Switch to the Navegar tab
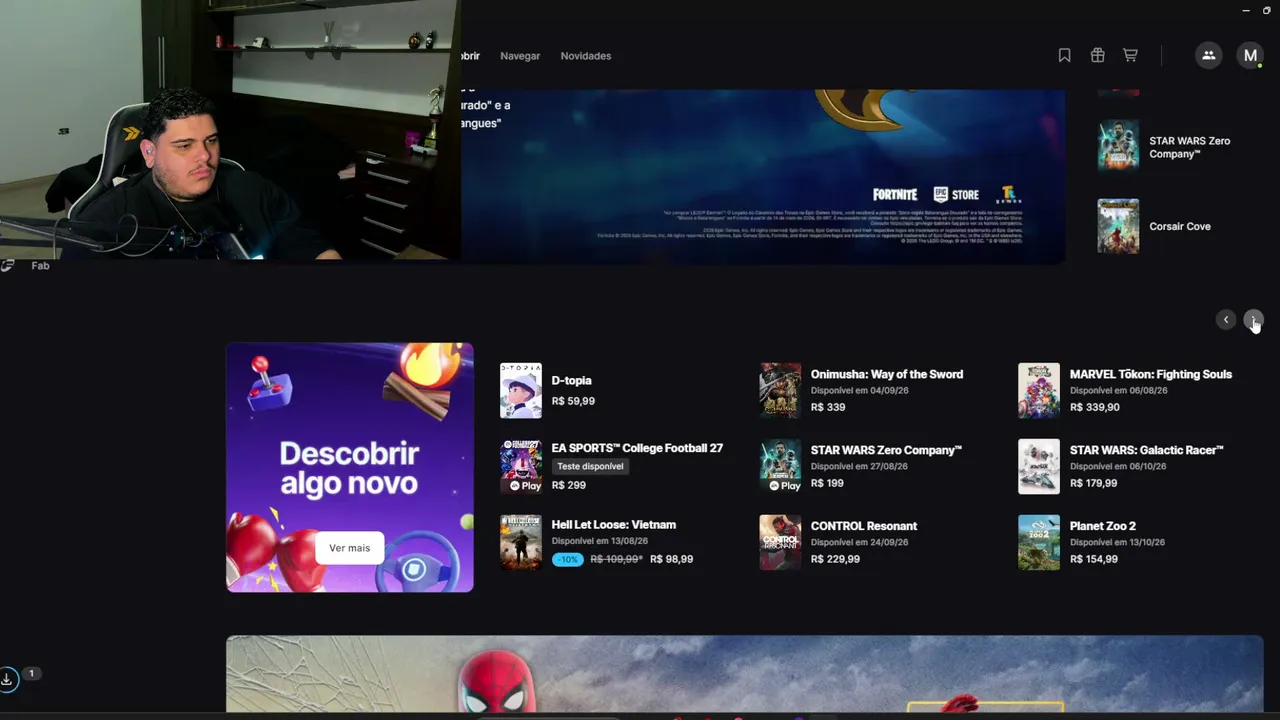The image size is (1280, 720). click(x=520, y=56)
